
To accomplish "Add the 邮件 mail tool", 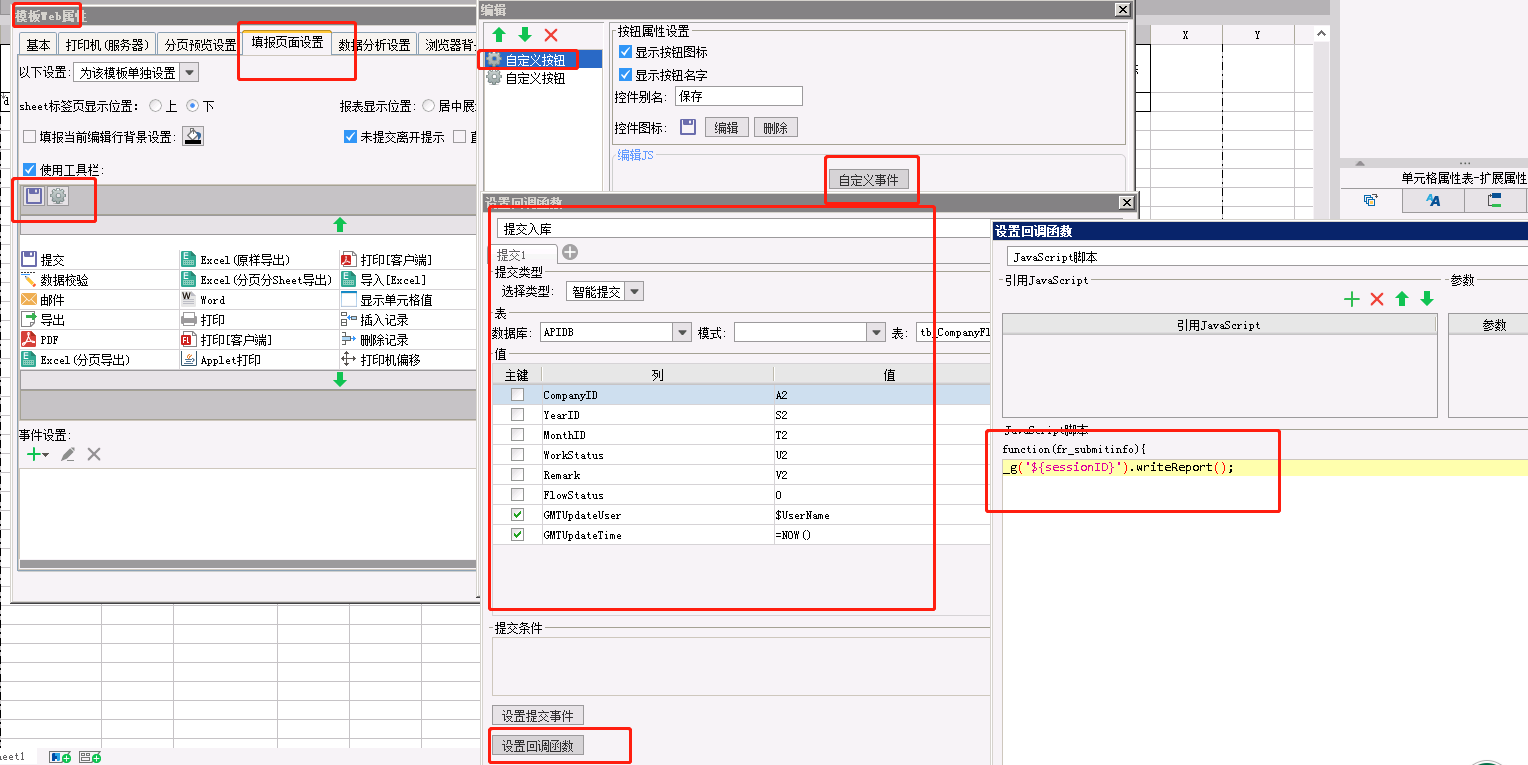I will [x=42, y=300].
